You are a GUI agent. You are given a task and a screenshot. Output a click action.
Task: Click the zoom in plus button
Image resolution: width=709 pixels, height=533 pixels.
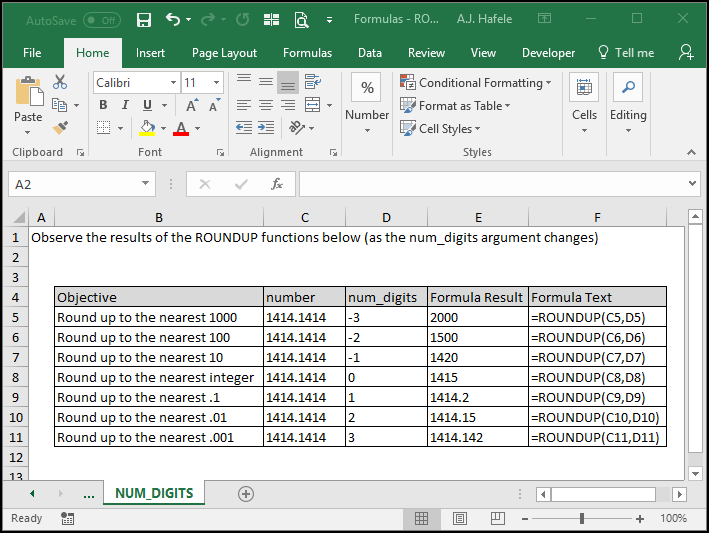pyautogui.click(x=640, y=519)
